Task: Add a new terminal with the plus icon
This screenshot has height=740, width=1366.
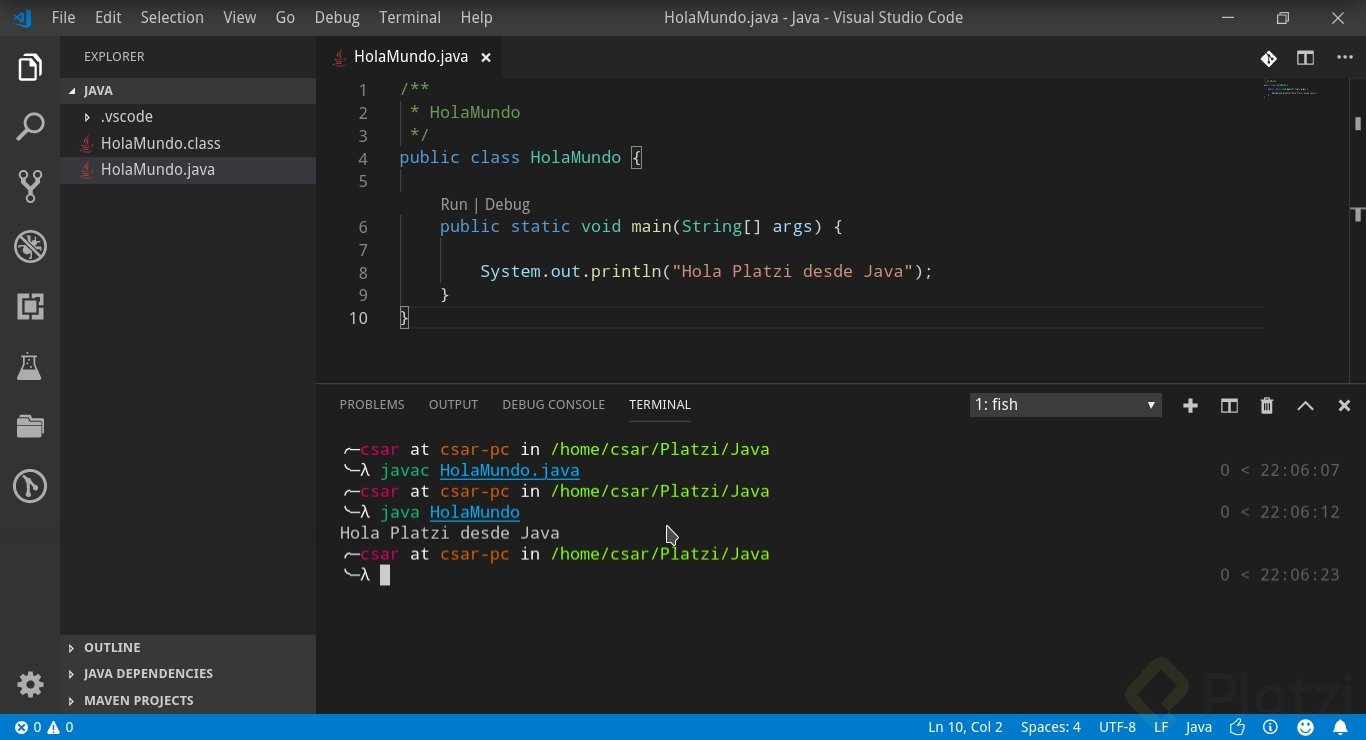Action: (x=1190, y=405)
